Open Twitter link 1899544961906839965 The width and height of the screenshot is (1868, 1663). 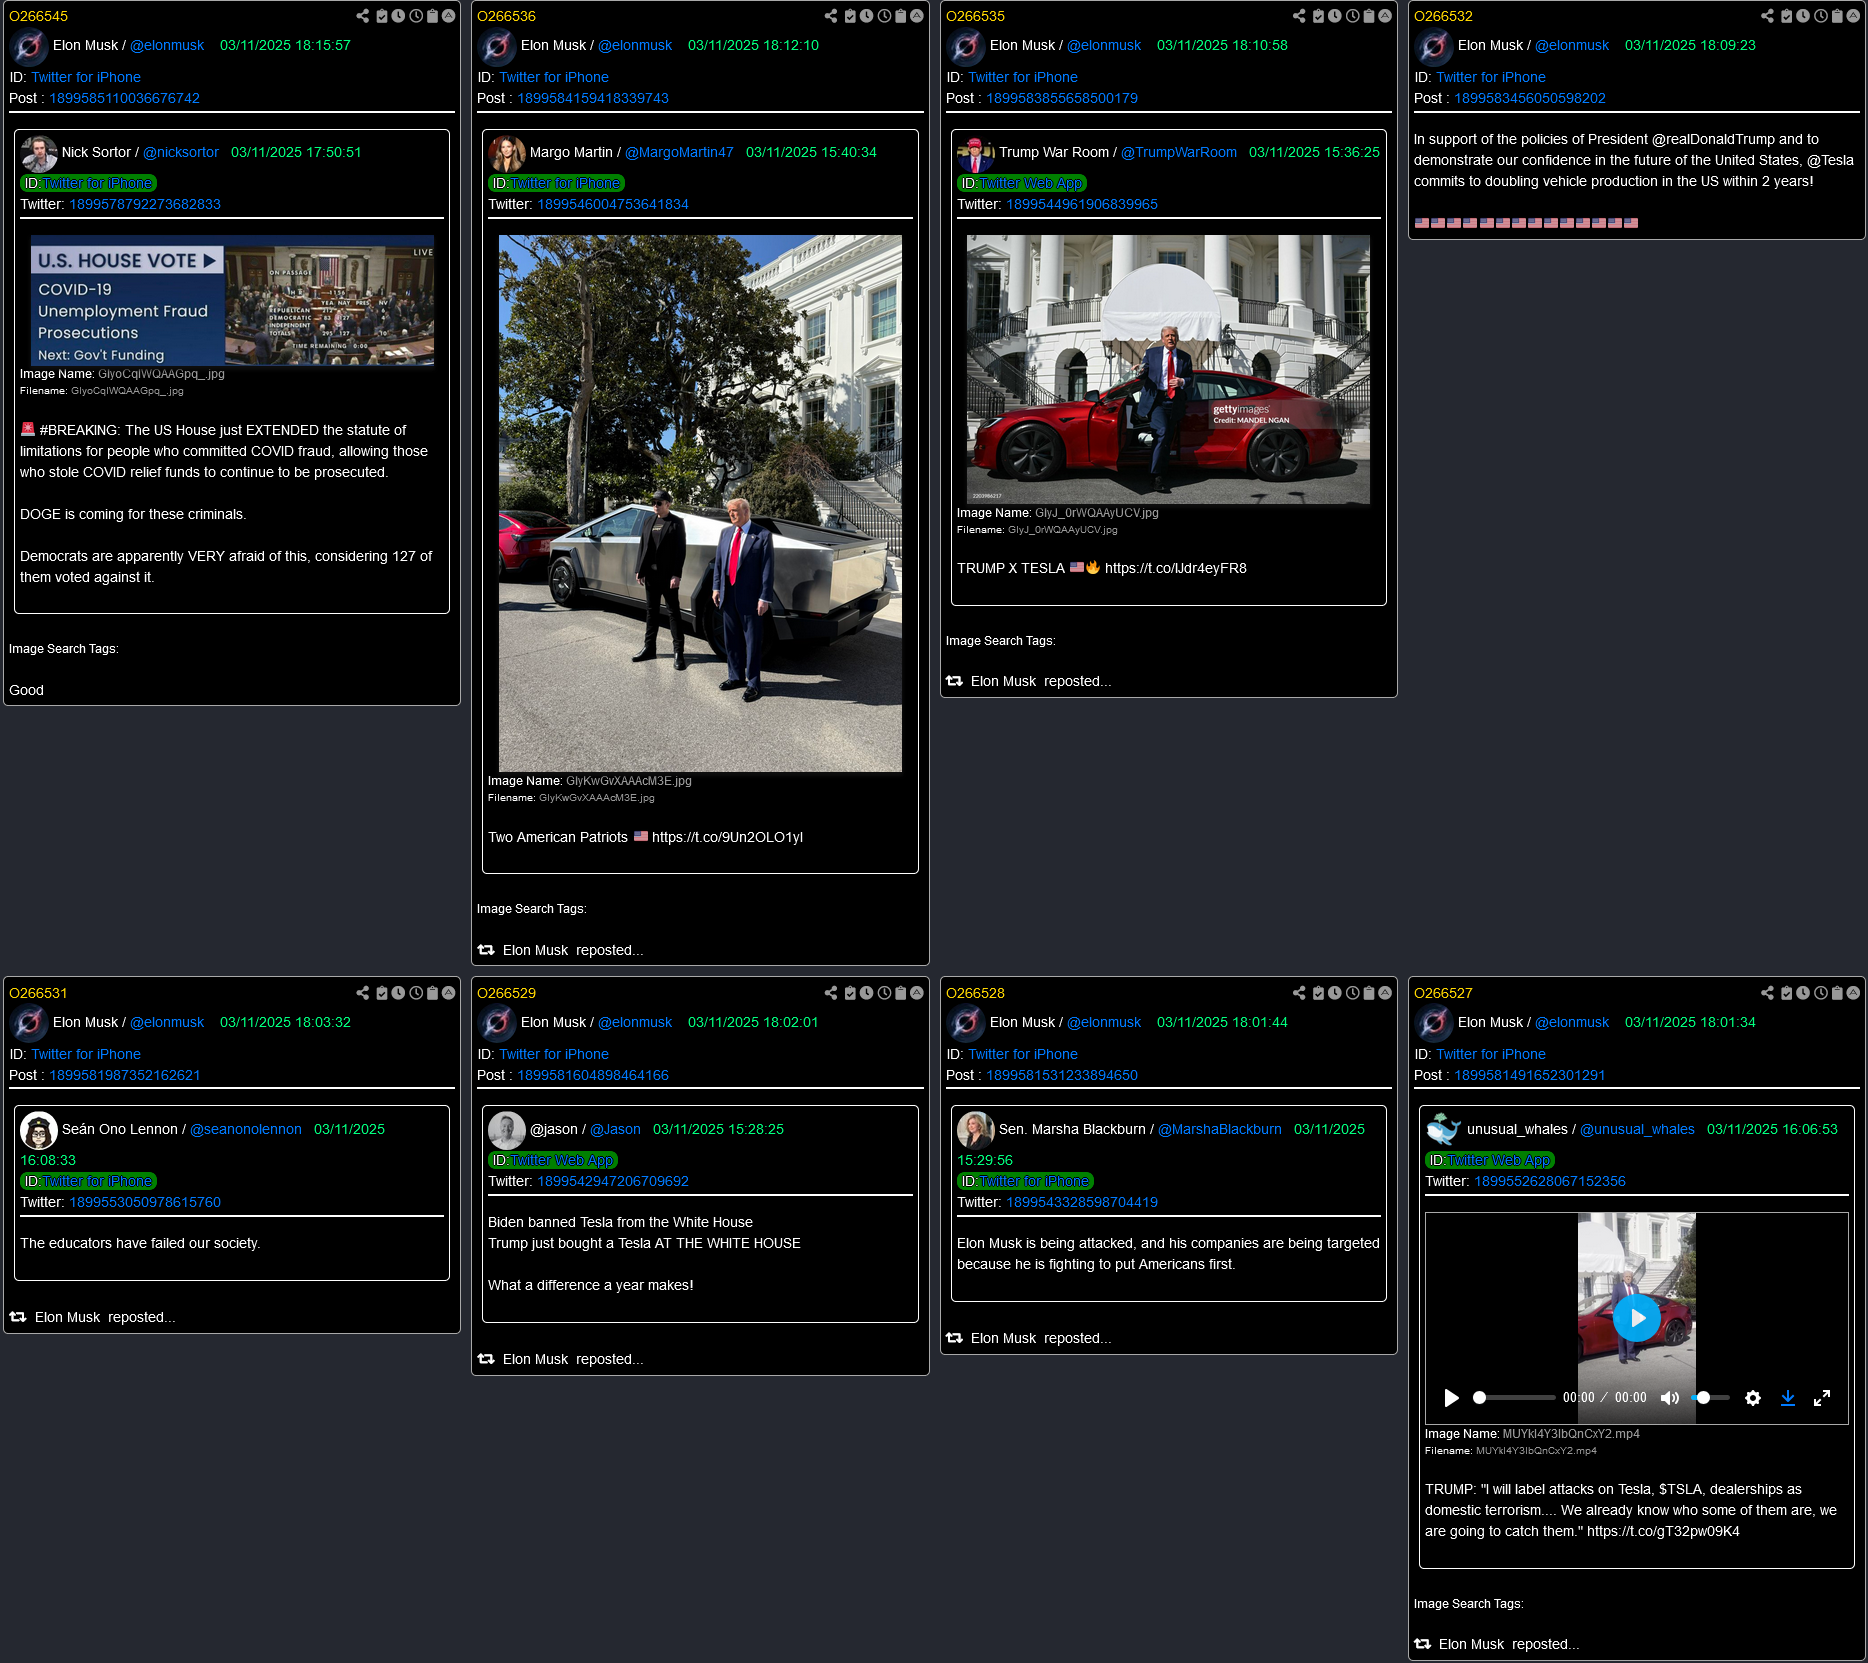(x=1082, y=204)
